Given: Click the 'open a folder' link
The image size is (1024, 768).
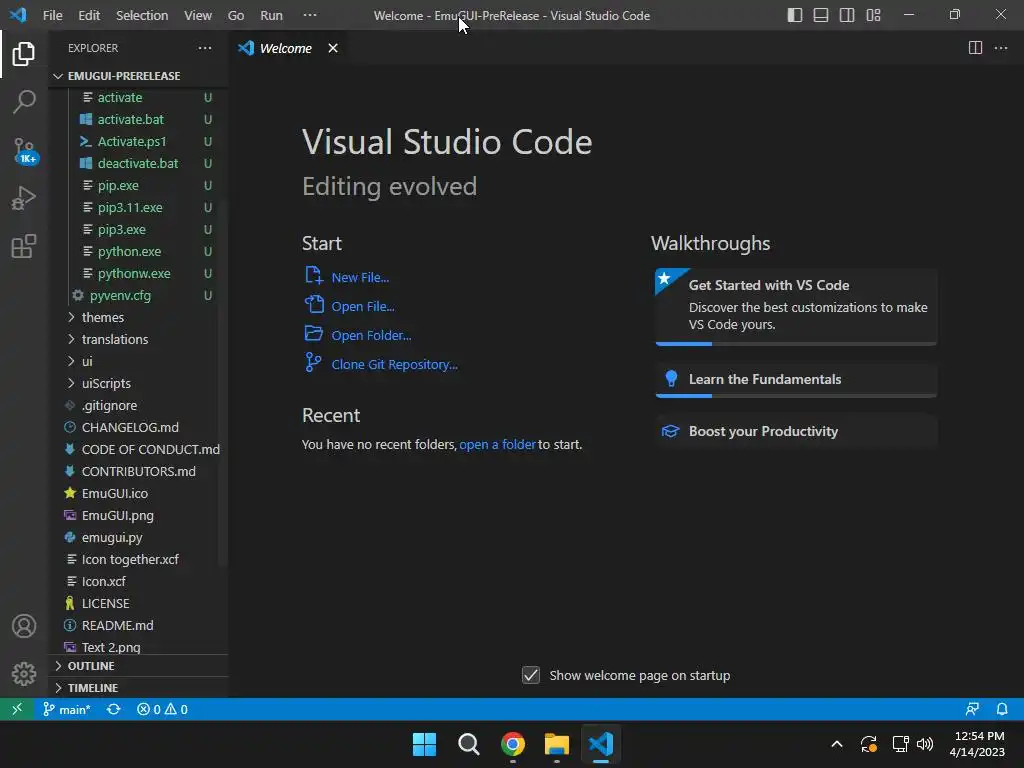Looking at the screenshot, I should tap(497, 444).
